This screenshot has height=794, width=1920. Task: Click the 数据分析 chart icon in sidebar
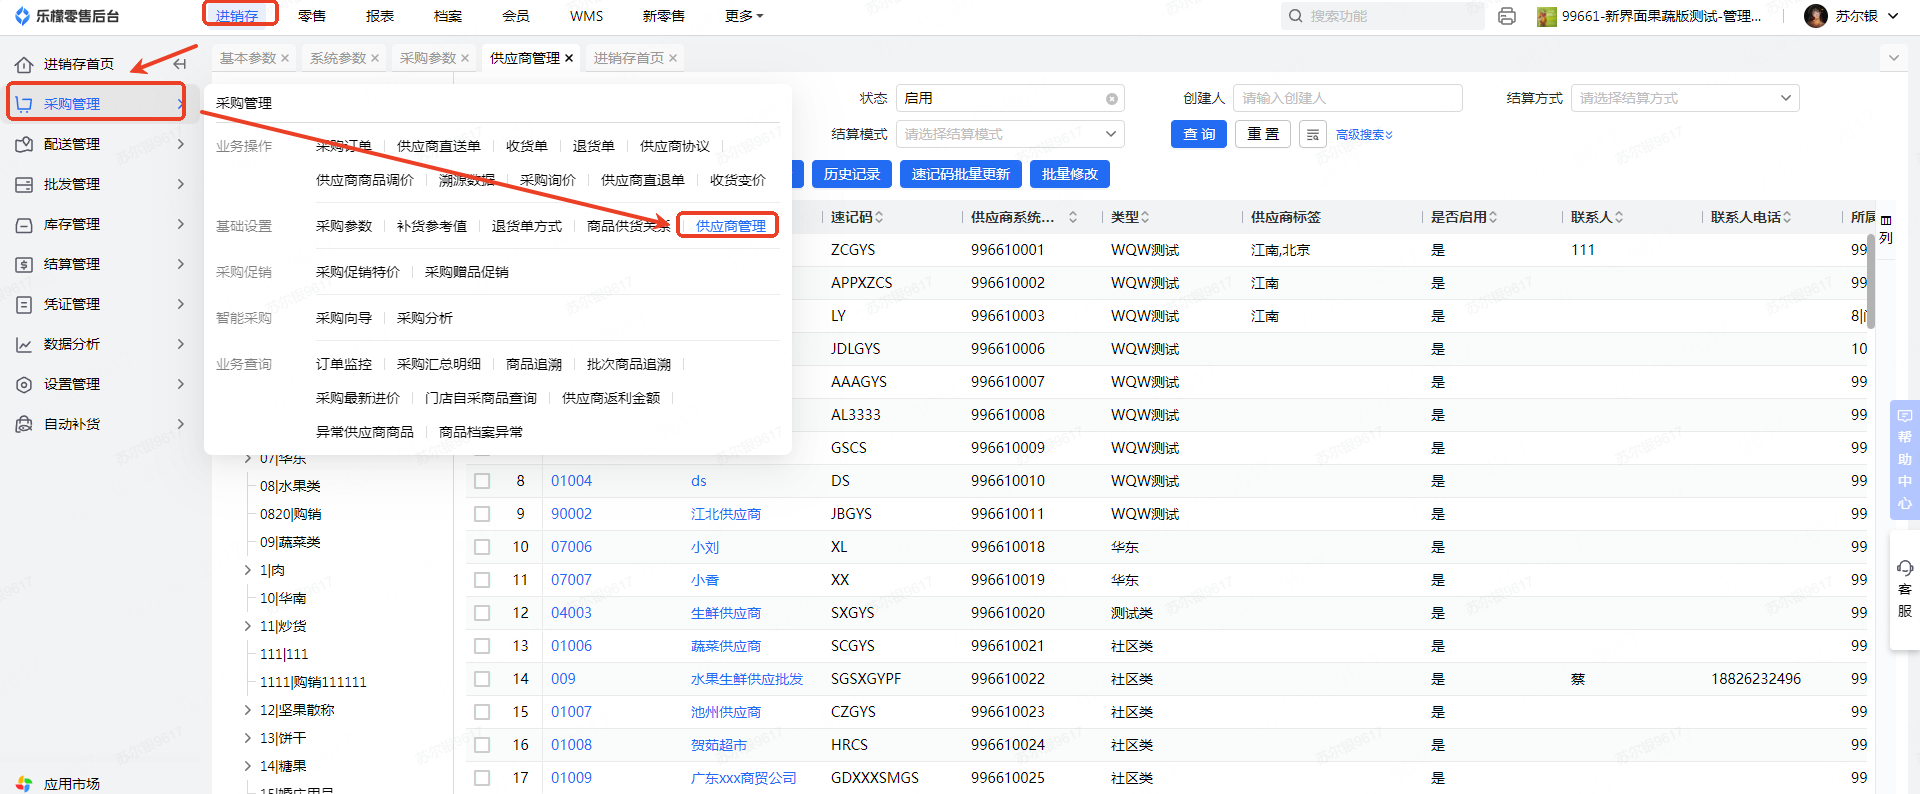[x=24, y=344]
